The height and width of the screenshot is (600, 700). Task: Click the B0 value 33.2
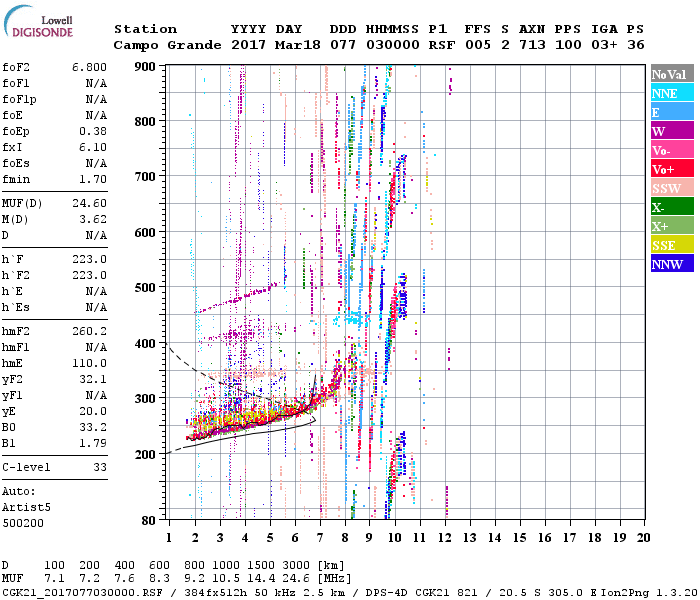pos(93,427)
